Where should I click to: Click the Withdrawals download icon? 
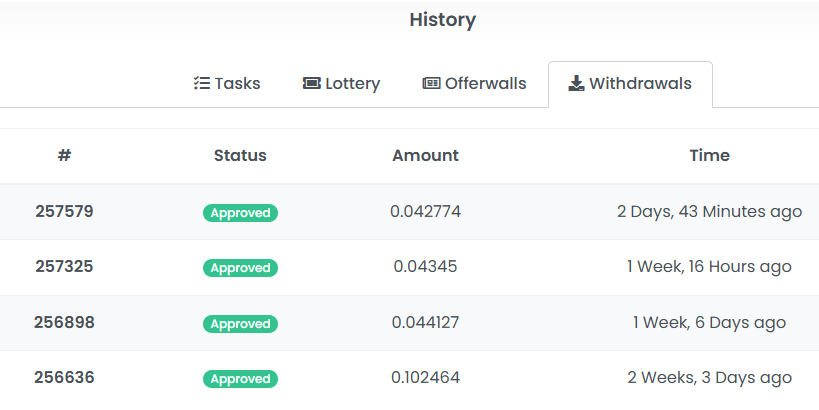(x=576, y=83)
